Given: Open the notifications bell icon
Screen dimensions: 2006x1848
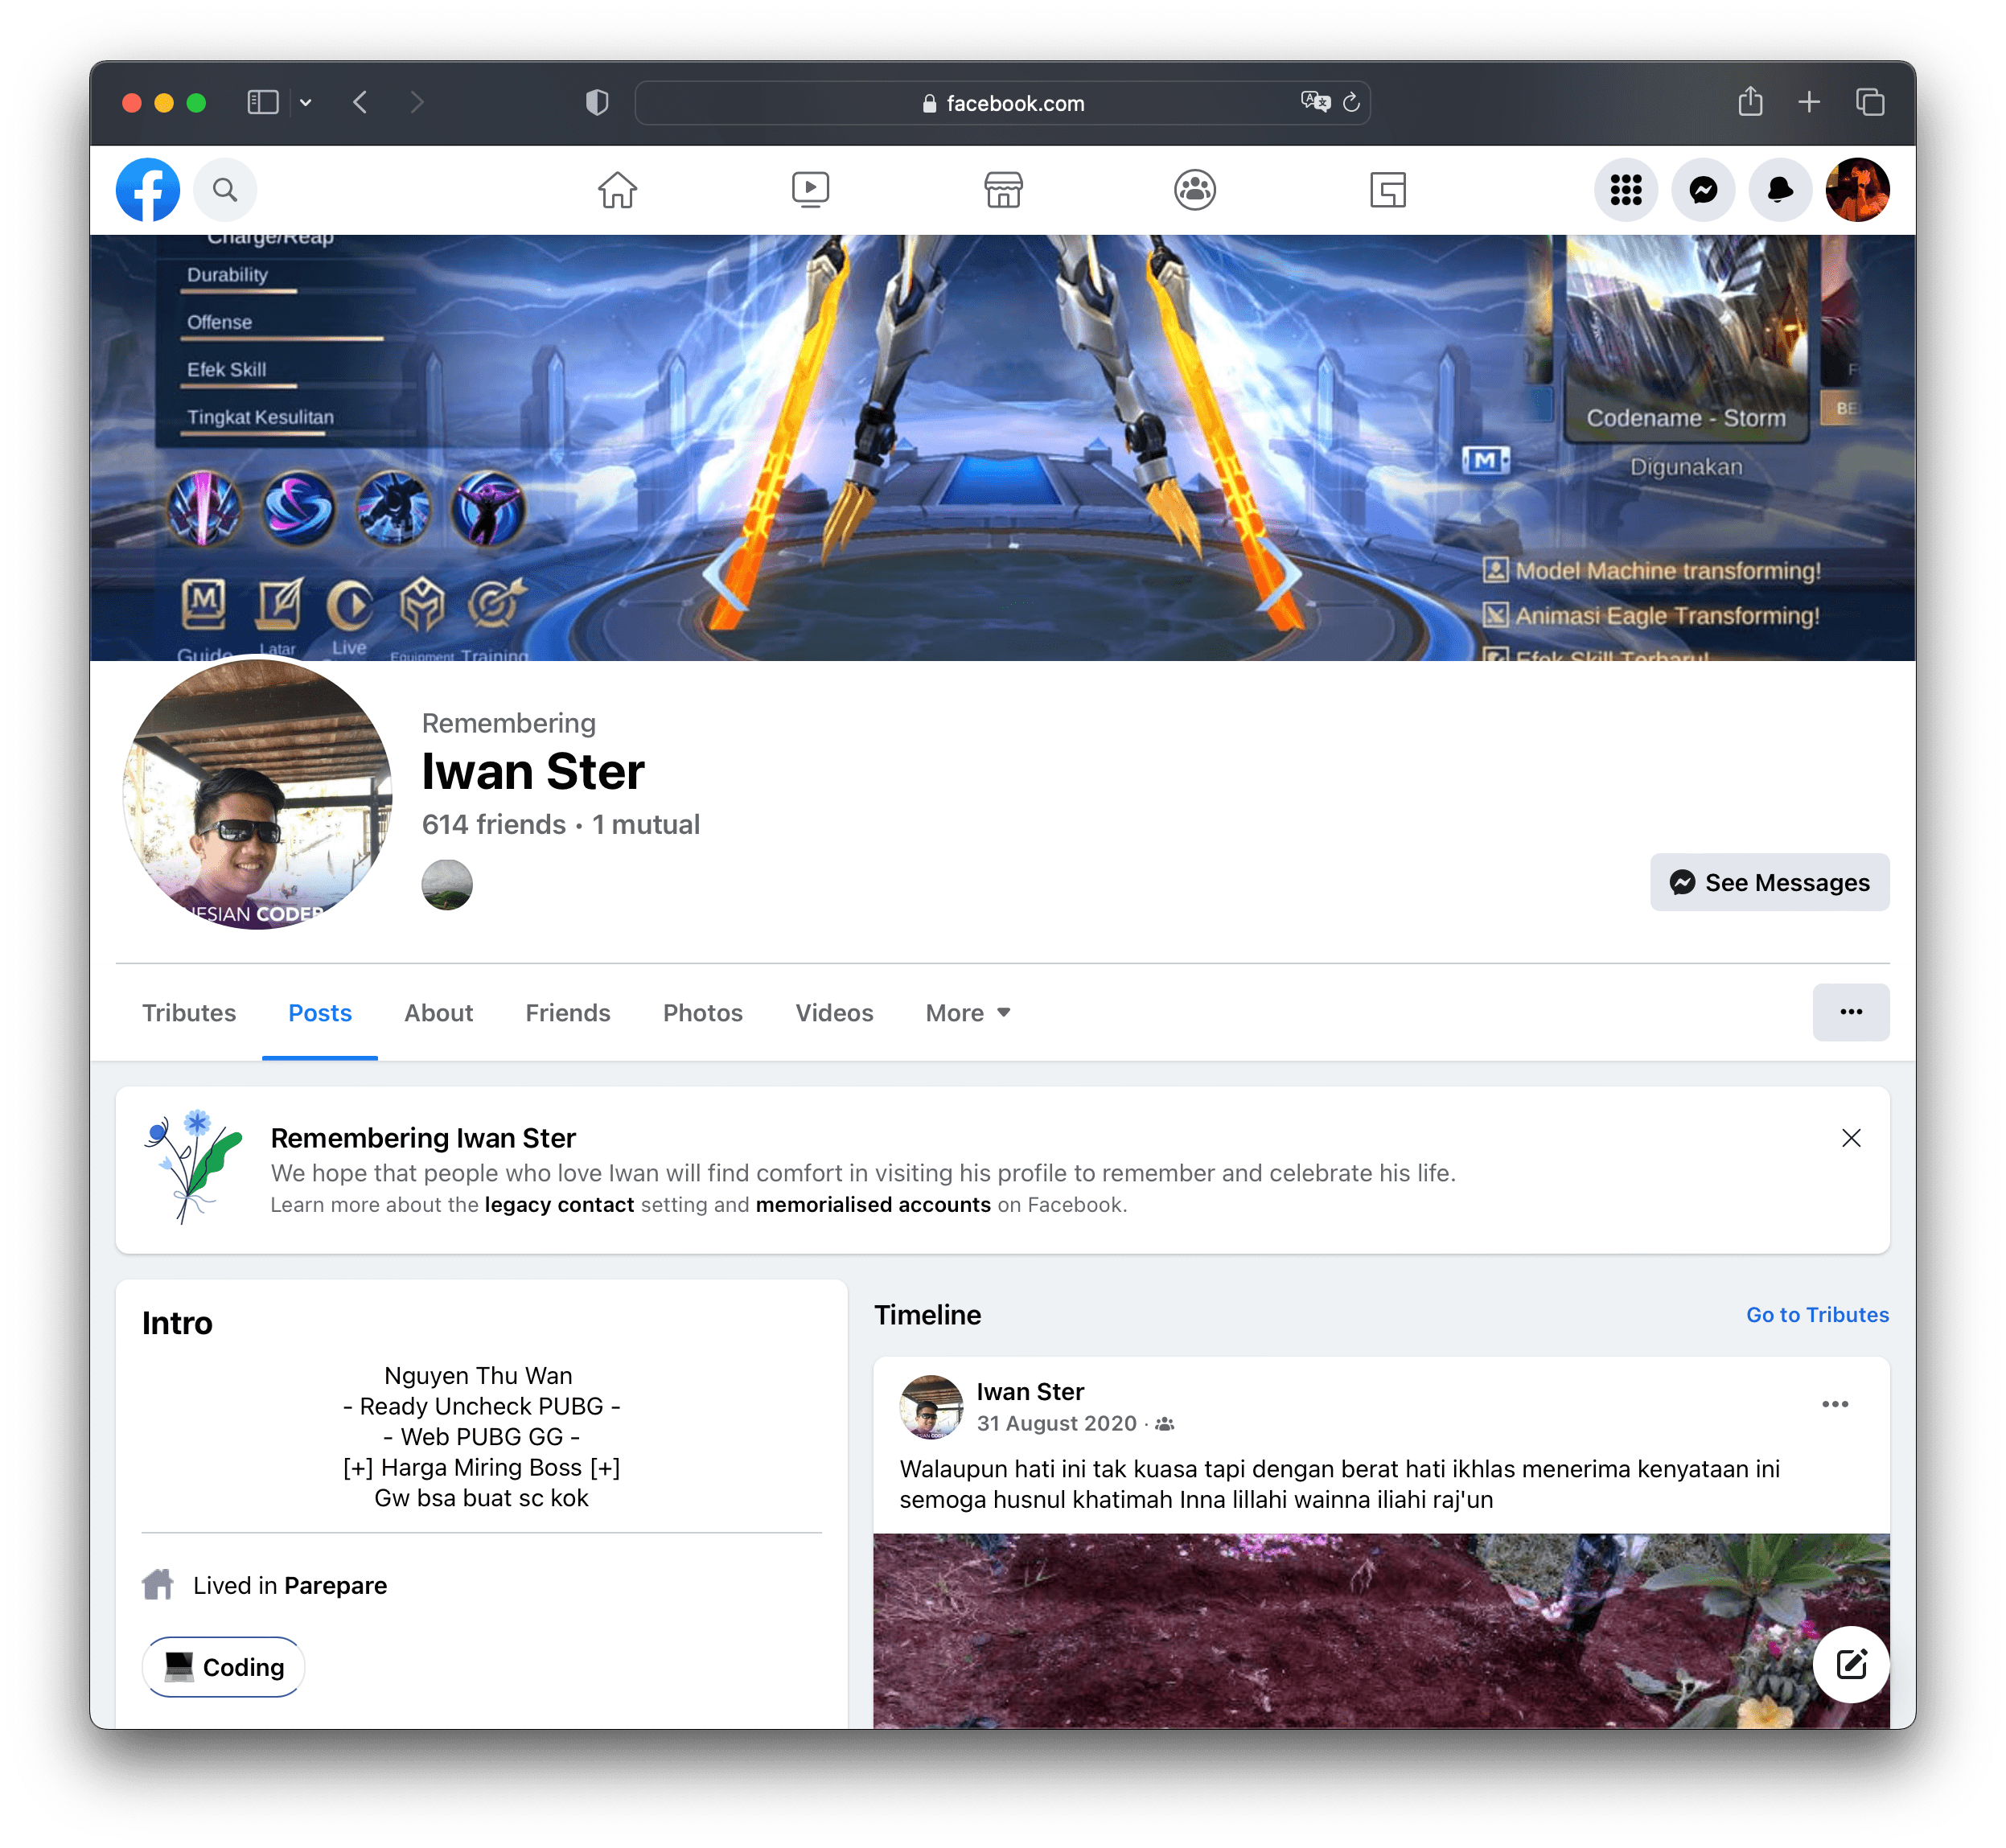Looking at the screenshot, I should pos(1780,189).
